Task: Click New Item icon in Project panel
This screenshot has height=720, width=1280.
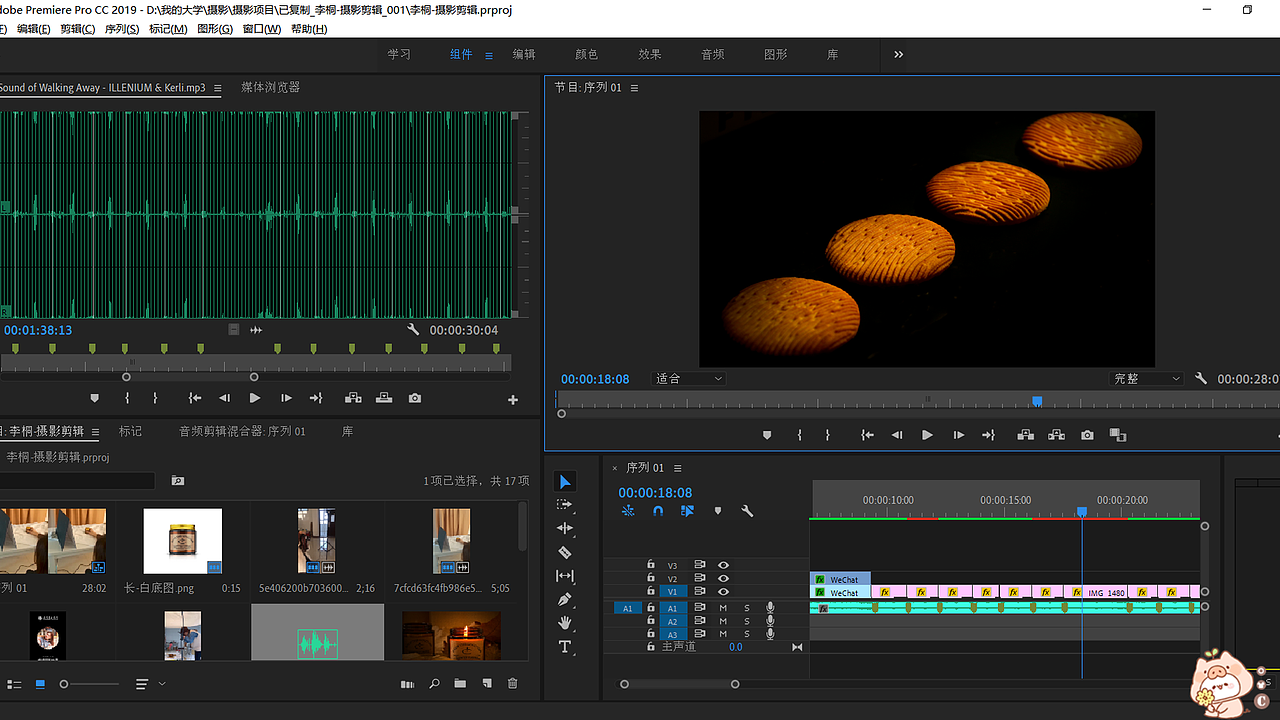Action: click(x=487, y=684)
